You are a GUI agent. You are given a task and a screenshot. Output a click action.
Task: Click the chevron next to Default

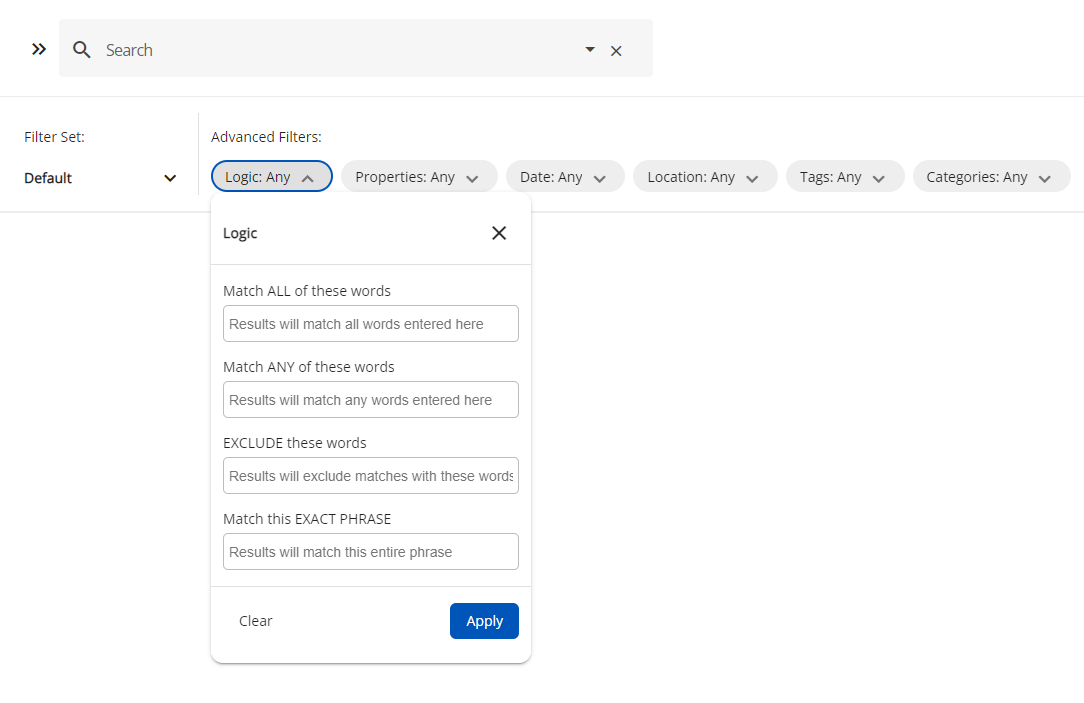tap(170, 178)
